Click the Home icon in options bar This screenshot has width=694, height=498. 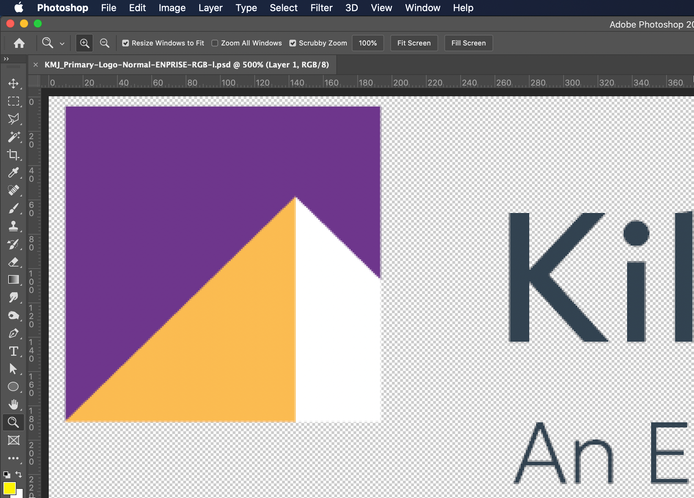click(19, 43)
